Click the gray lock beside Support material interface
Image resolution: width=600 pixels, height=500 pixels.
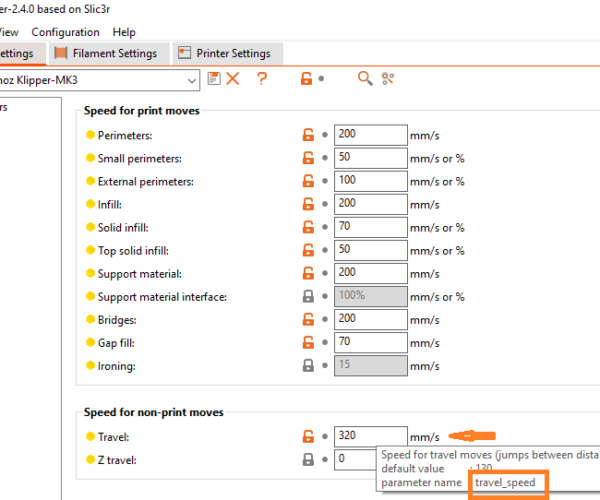309,297
